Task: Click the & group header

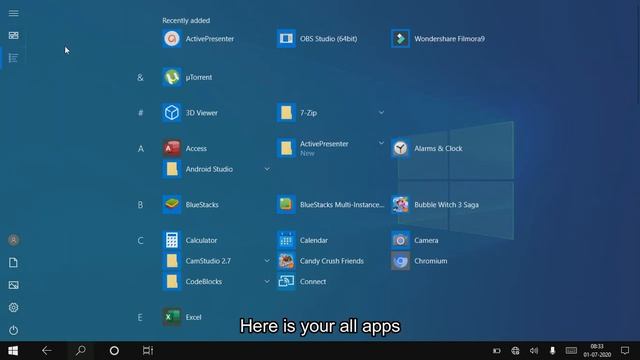Action: 140,77
